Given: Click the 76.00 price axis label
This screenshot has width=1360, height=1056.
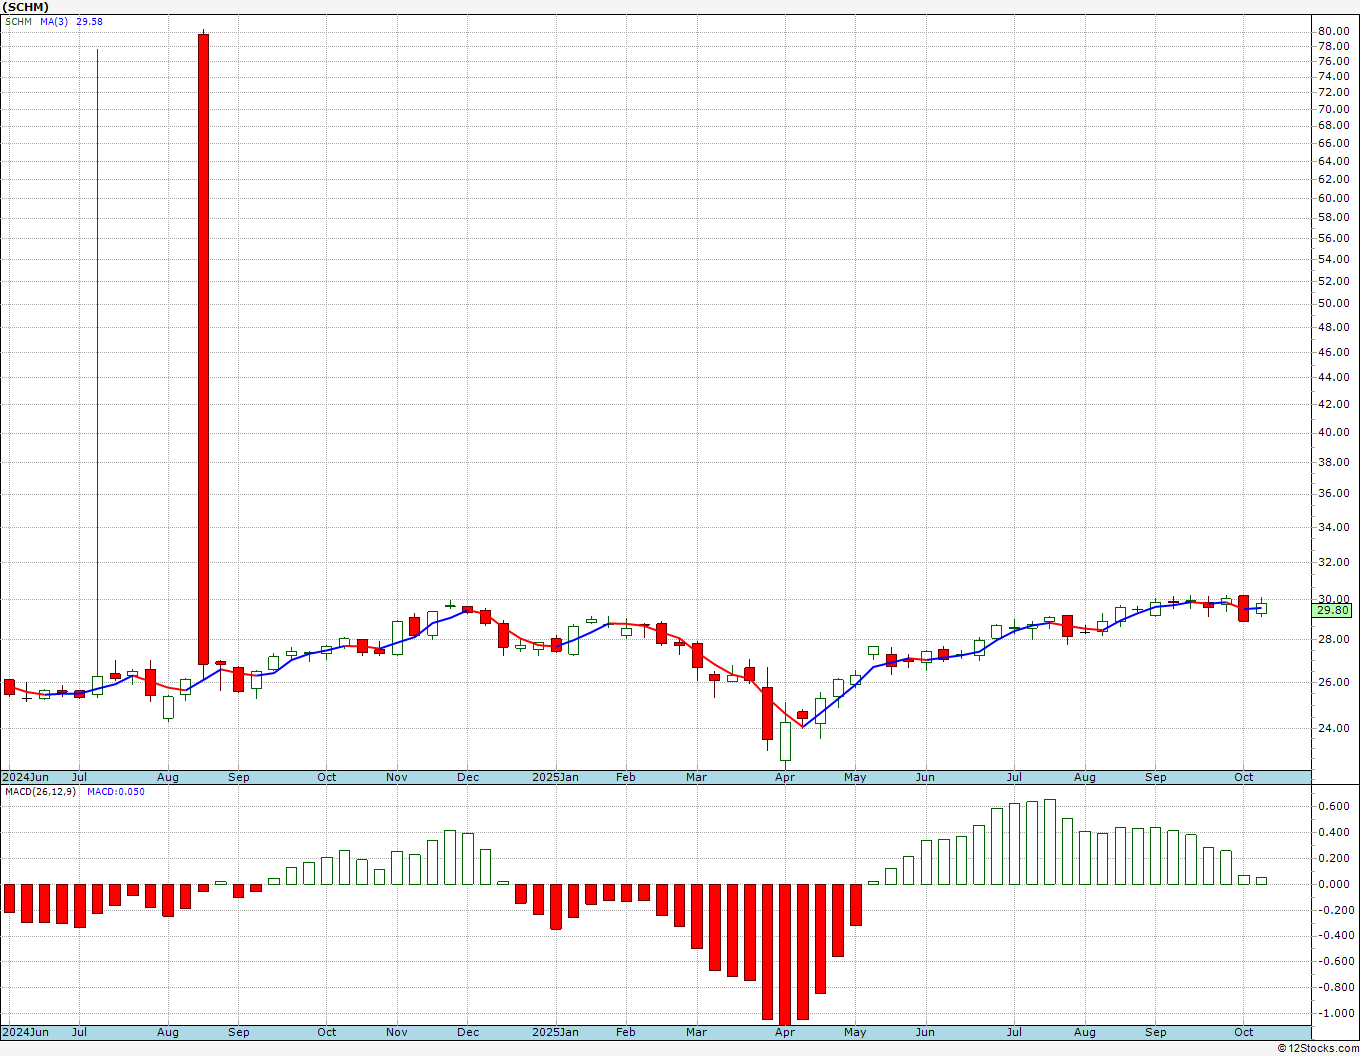Looking at the screenshot, I should click(x=1333, y=61).
